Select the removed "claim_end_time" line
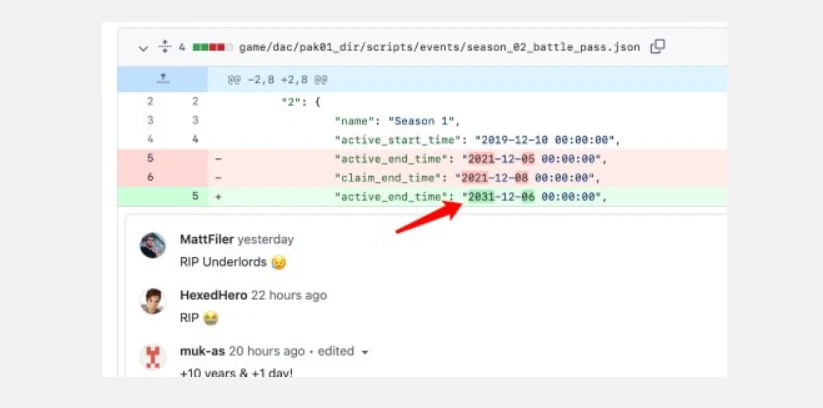The width and height of the screenshot is (823, 408). coord(422,178)
